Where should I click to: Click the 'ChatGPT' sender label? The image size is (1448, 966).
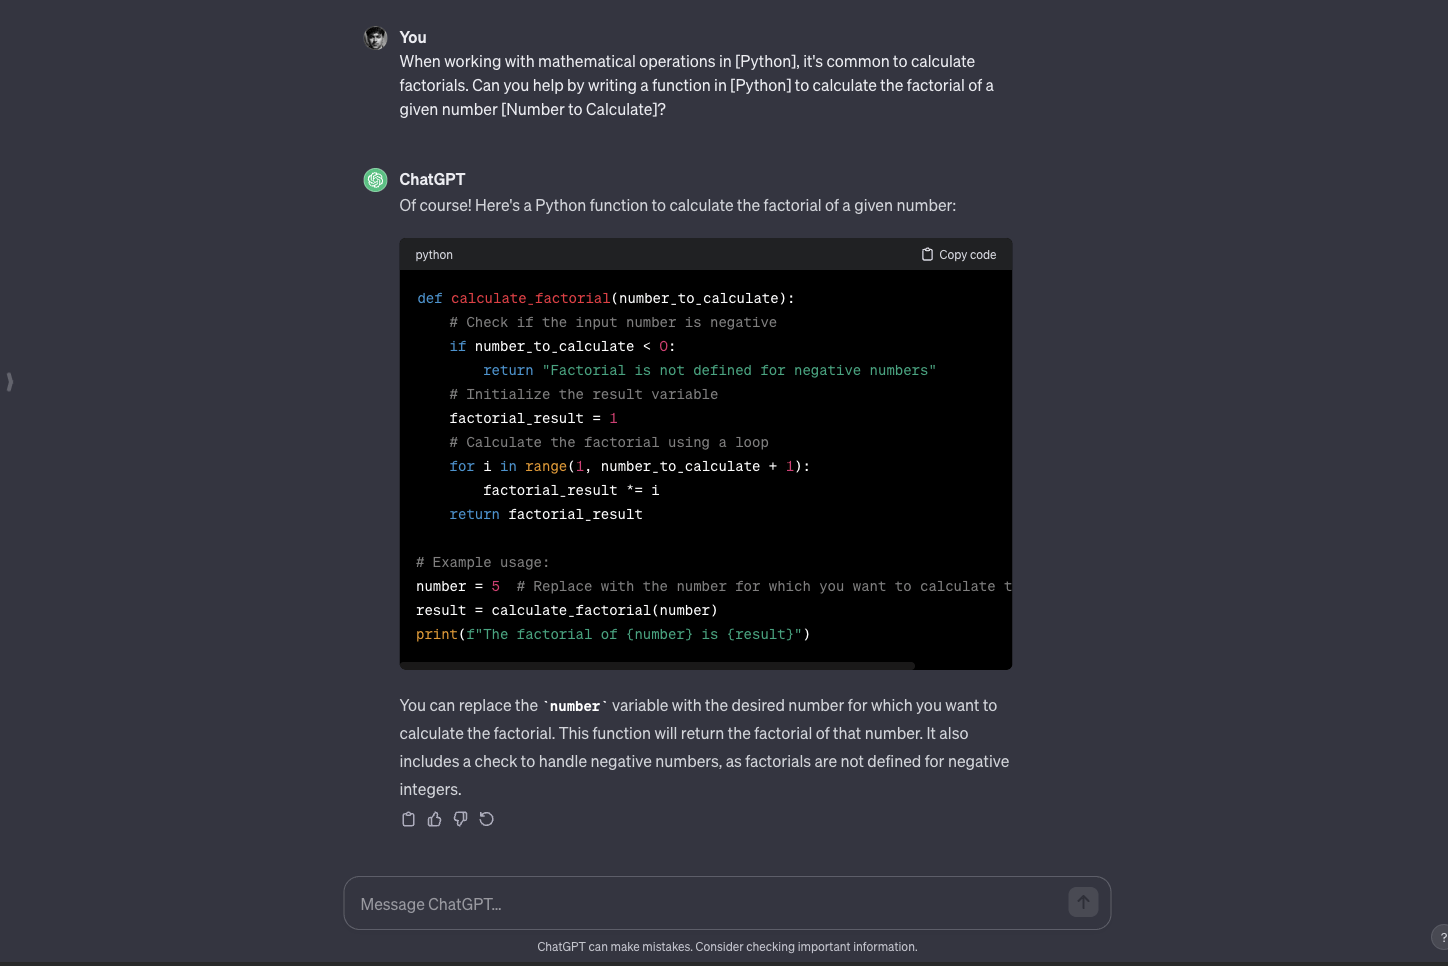pos(432,179)
